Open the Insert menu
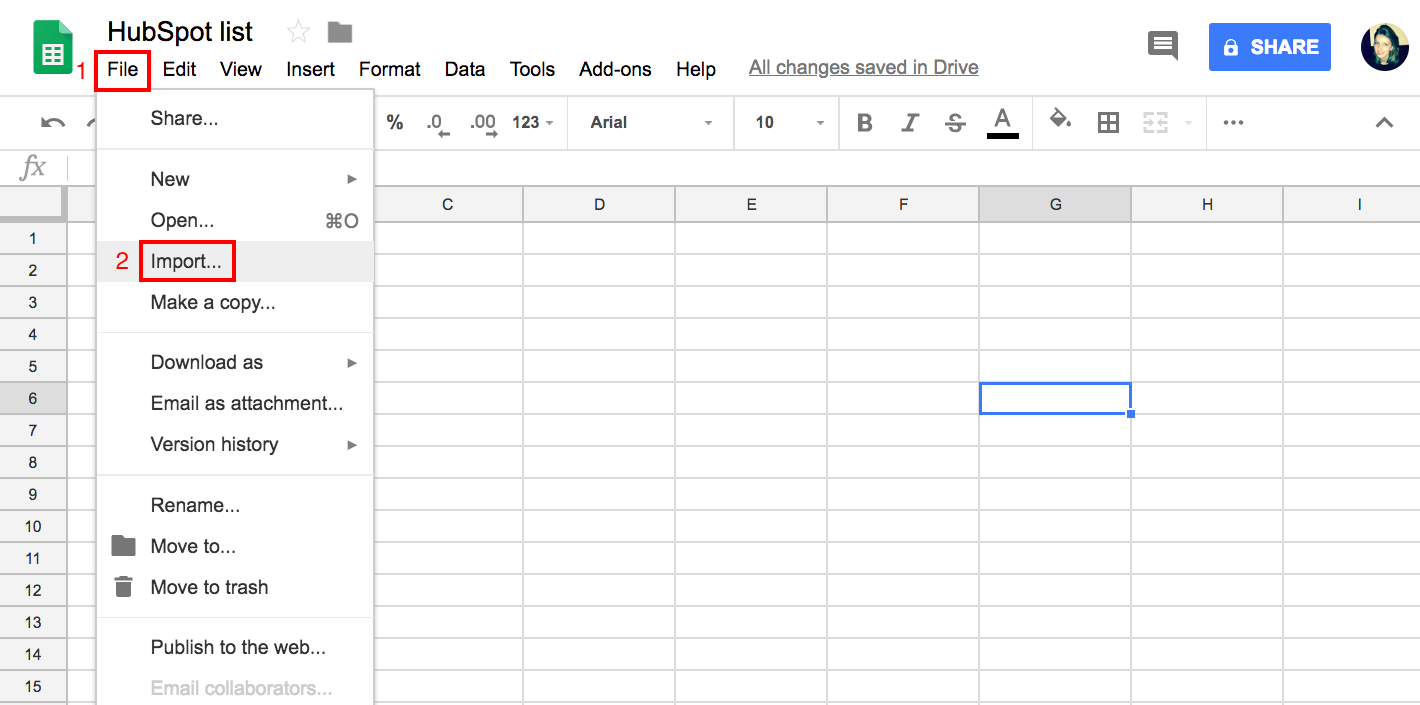The image size is (1420, 705). [310, 70]
